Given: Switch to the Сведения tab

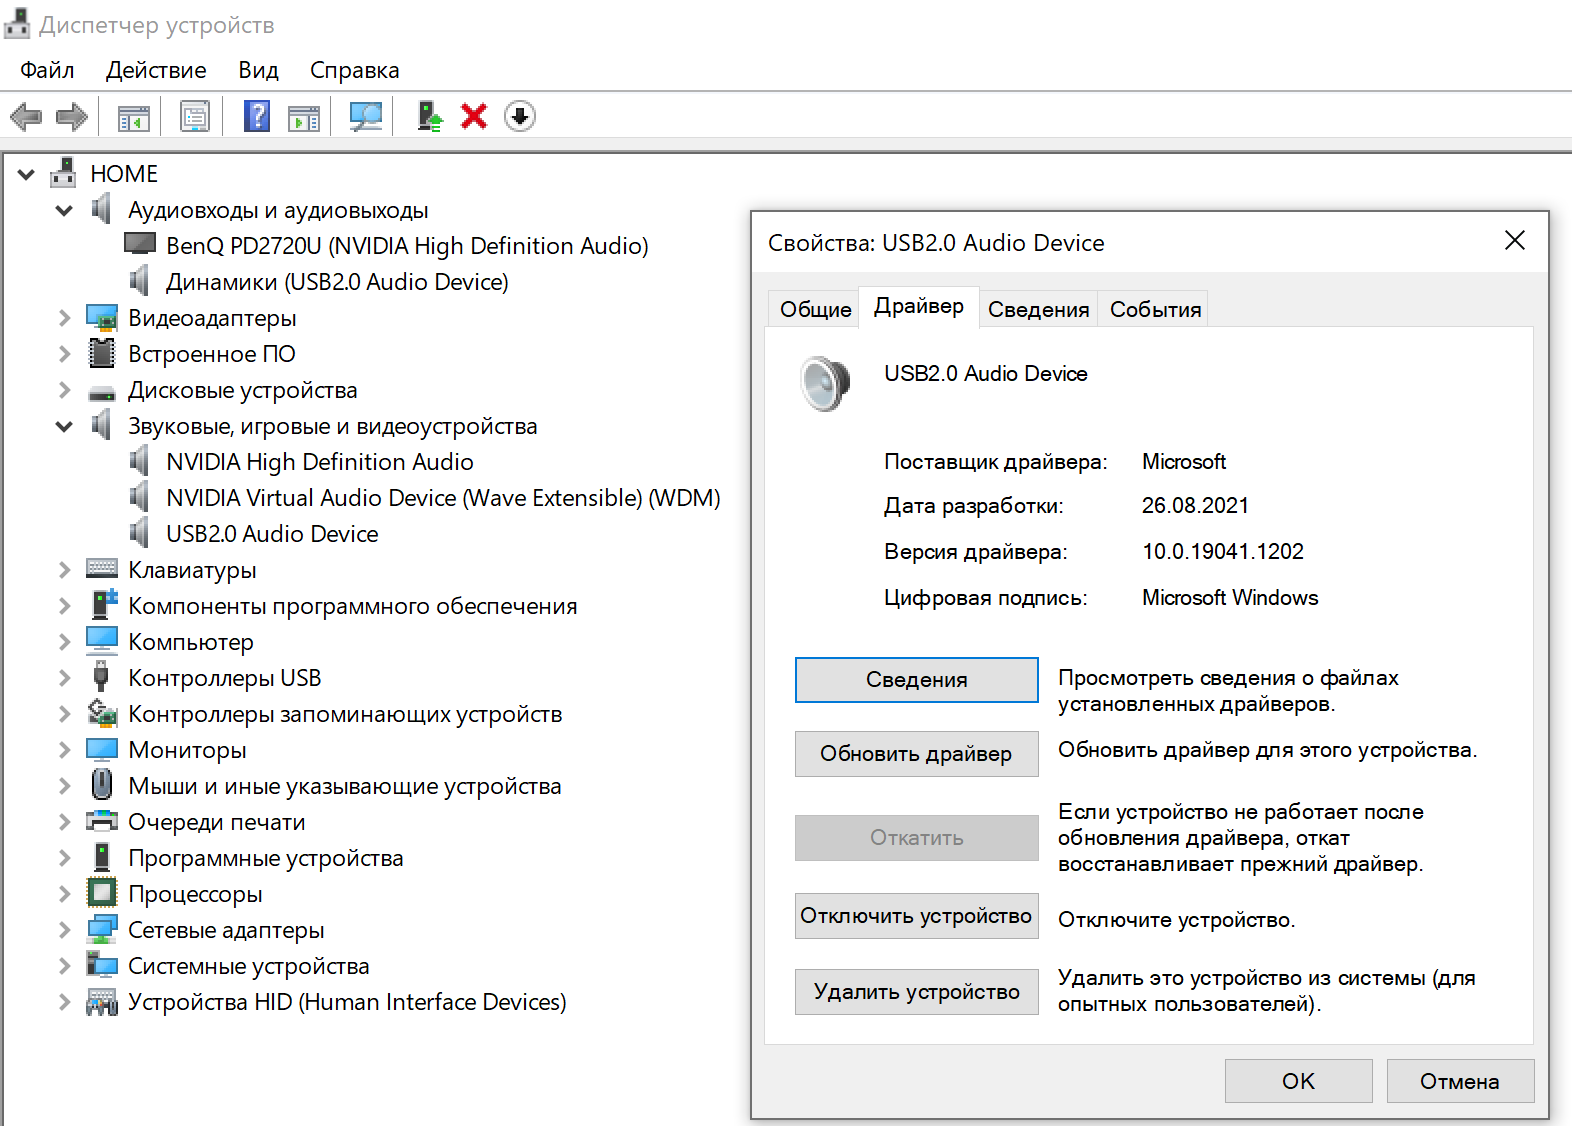Looking at the screenshot, I should [1038, 309].
